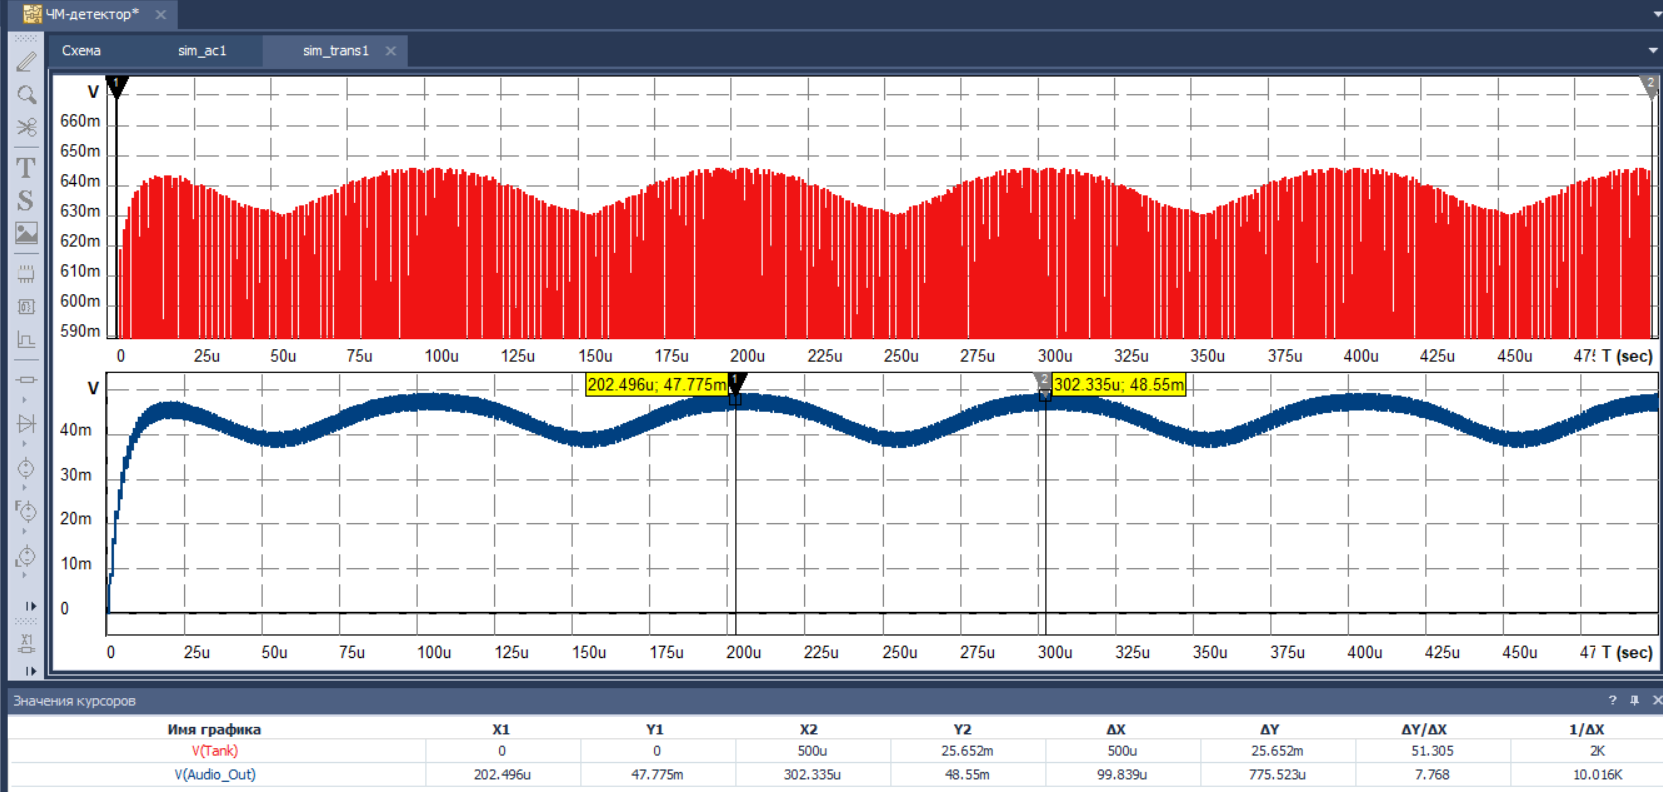Close the ЧМ-детектор document tab
The image size is (1663, 792).
point(161,15)
